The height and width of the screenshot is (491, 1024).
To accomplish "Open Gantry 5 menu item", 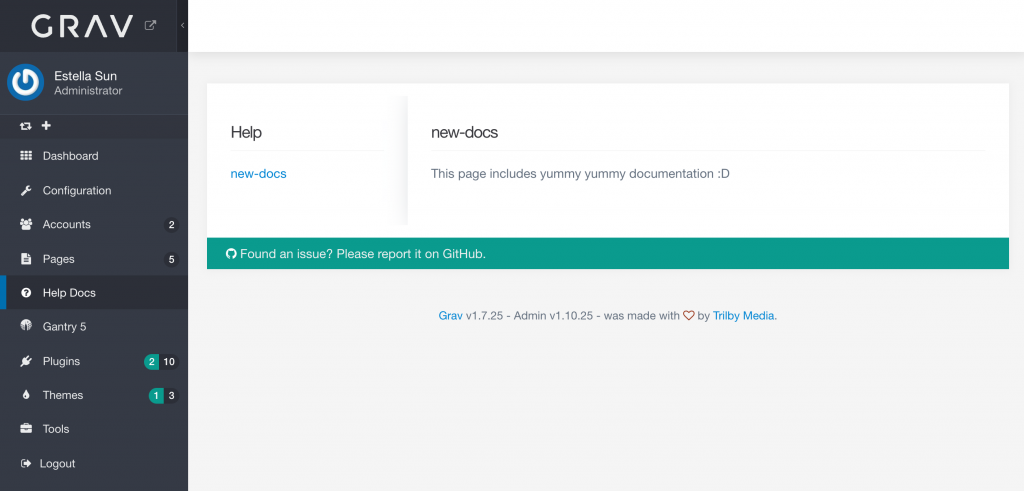I will click(94, 326).
